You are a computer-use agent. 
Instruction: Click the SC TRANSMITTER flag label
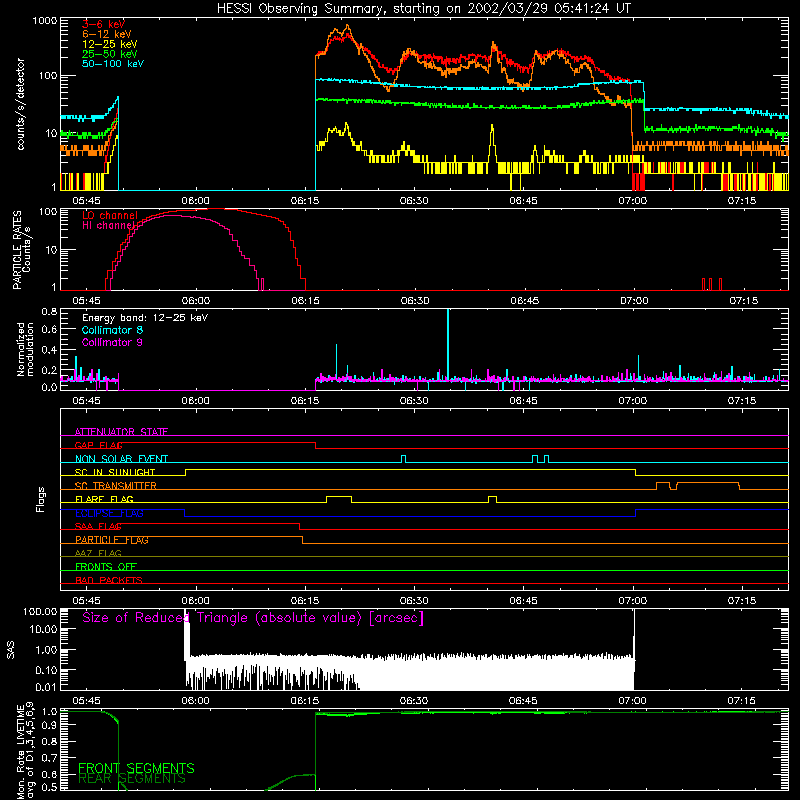116,486
